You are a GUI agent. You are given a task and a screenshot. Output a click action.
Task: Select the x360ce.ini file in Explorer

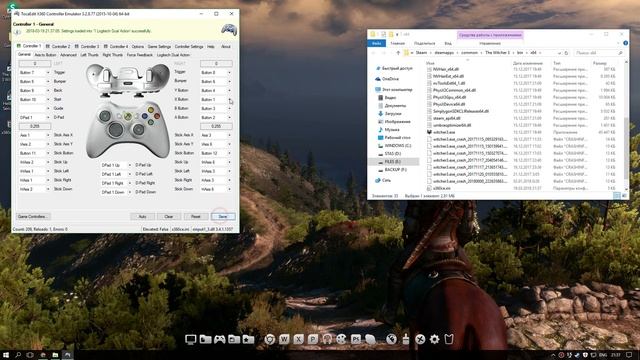pos(442,188)
